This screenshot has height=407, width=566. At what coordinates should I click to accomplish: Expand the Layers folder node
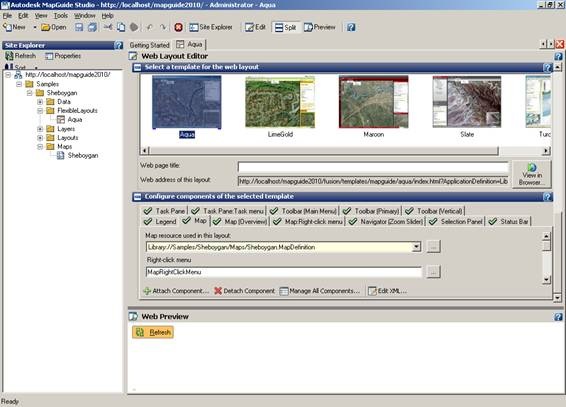(40, 129)
